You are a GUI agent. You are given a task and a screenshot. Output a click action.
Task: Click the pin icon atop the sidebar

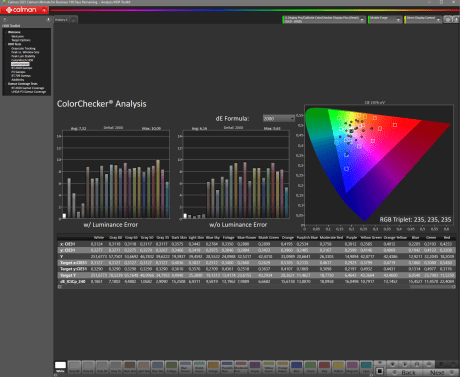pyautogui.click(x=48, y=20)
